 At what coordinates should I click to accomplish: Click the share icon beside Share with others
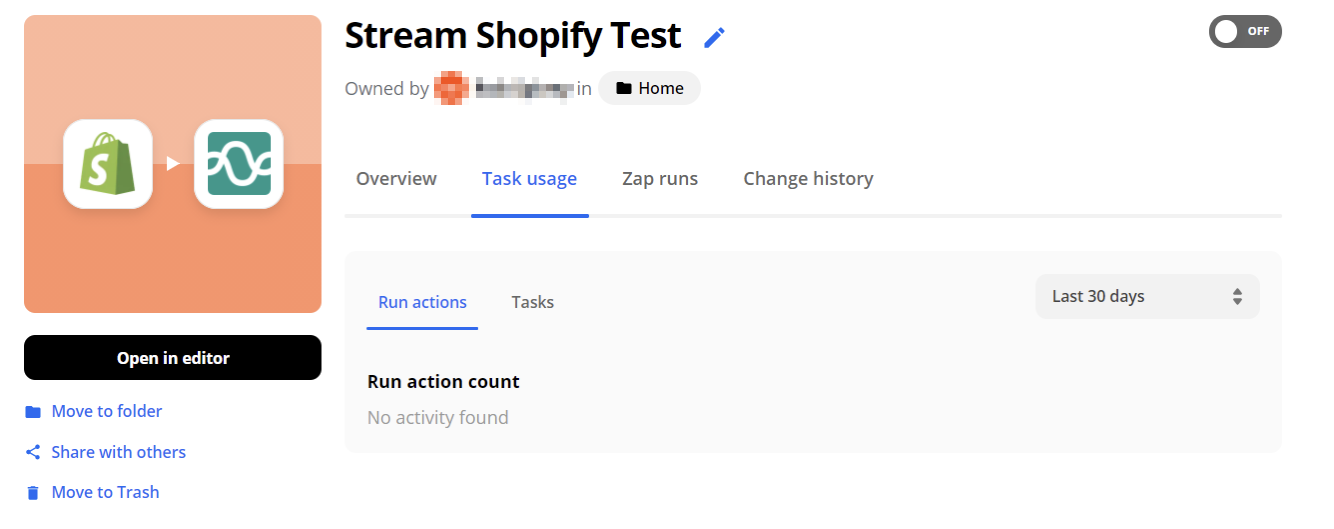[x=33, y=452]
